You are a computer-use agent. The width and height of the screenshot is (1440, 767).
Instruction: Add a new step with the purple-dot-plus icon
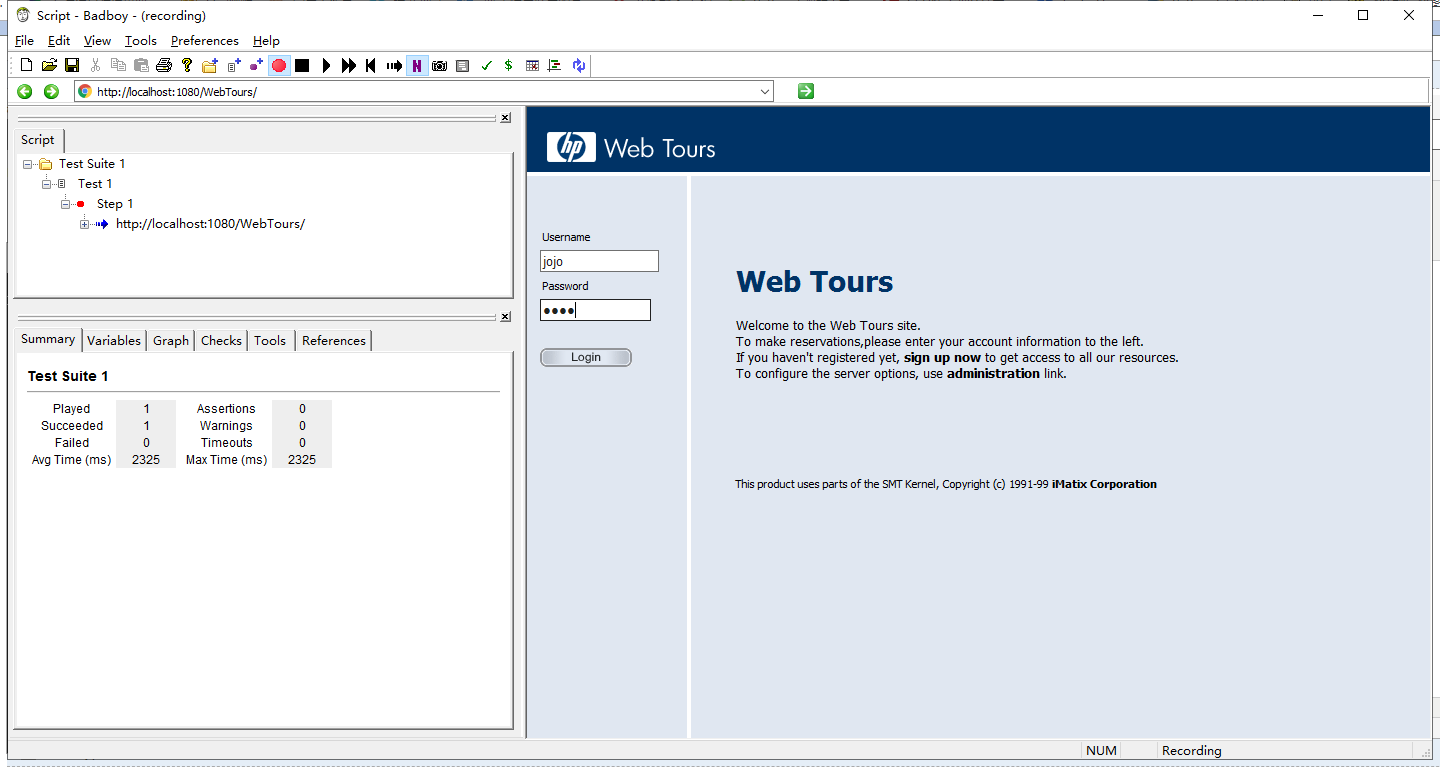pyautogui.click(x=256, y=66)
